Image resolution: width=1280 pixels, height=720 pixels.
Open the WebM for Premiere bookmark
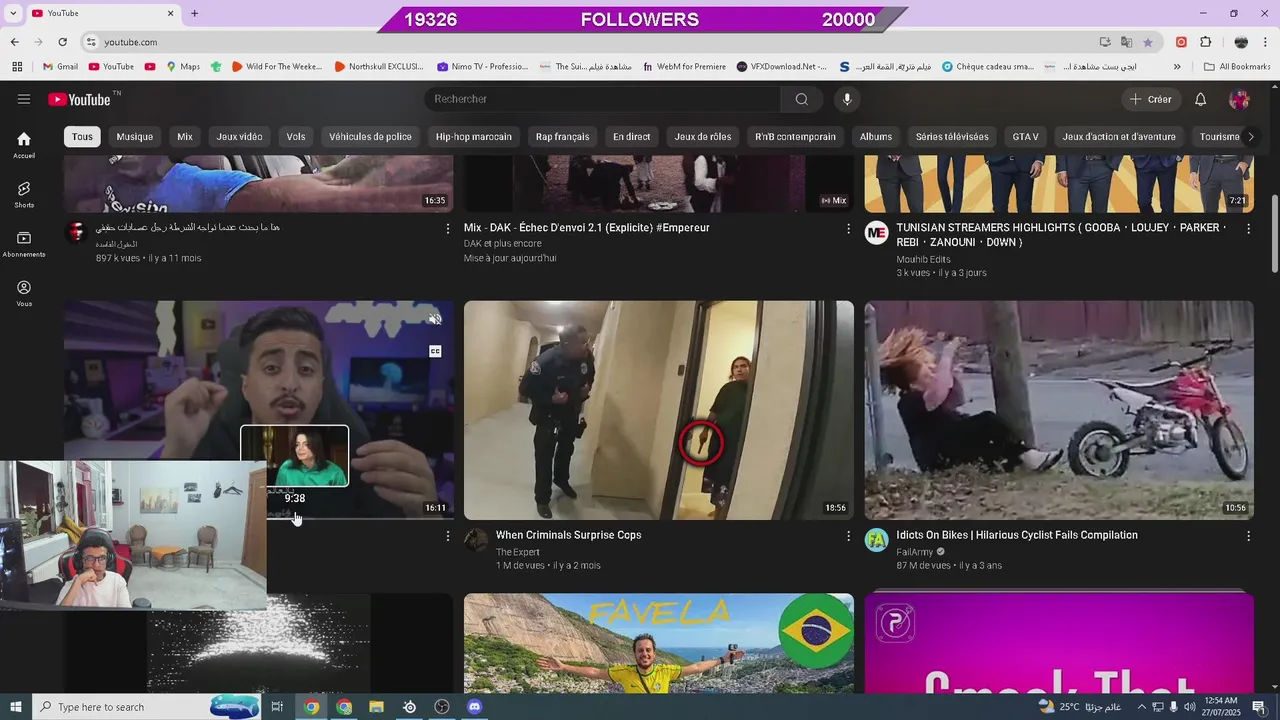pyautogui.click(x=684, y=67)
